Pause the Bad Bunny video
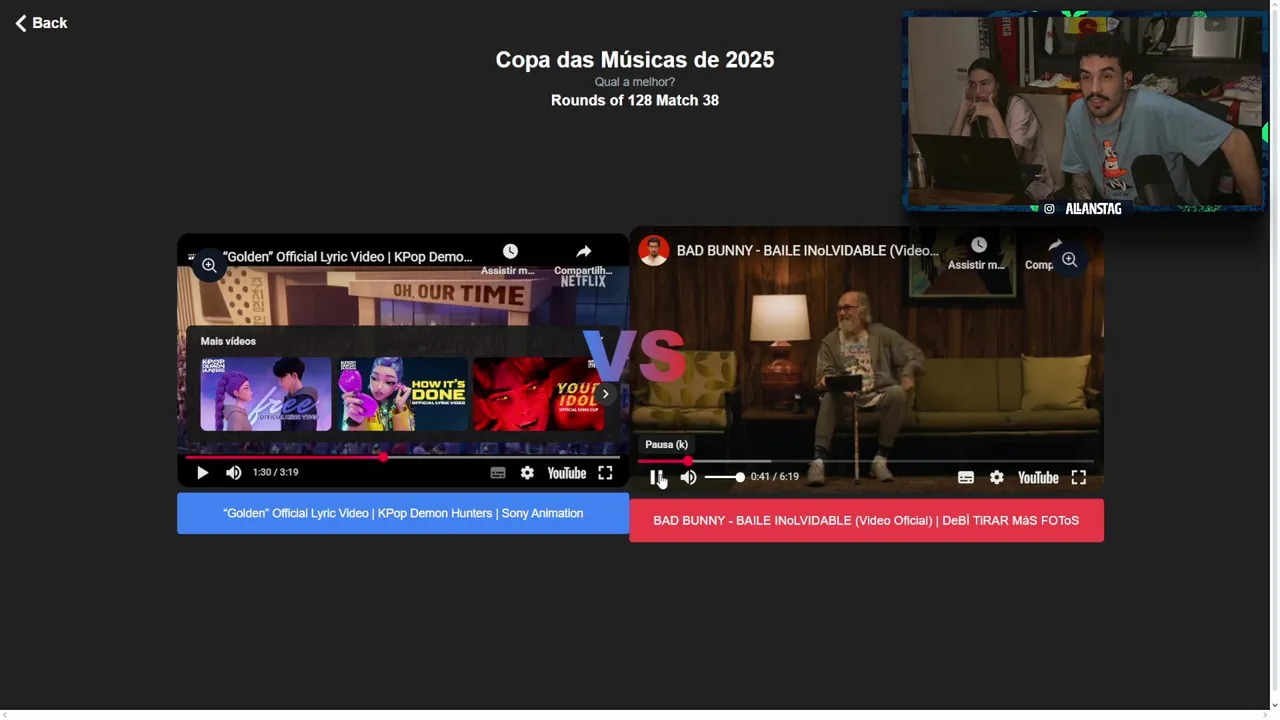 click(x=656, y=478)
